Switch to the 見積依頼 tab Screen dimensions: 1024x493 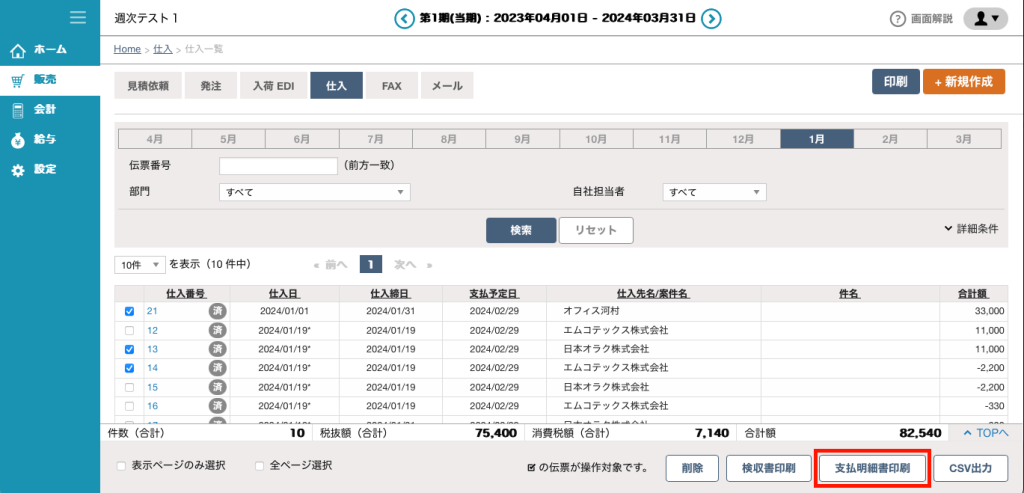(x=148, y=86)
